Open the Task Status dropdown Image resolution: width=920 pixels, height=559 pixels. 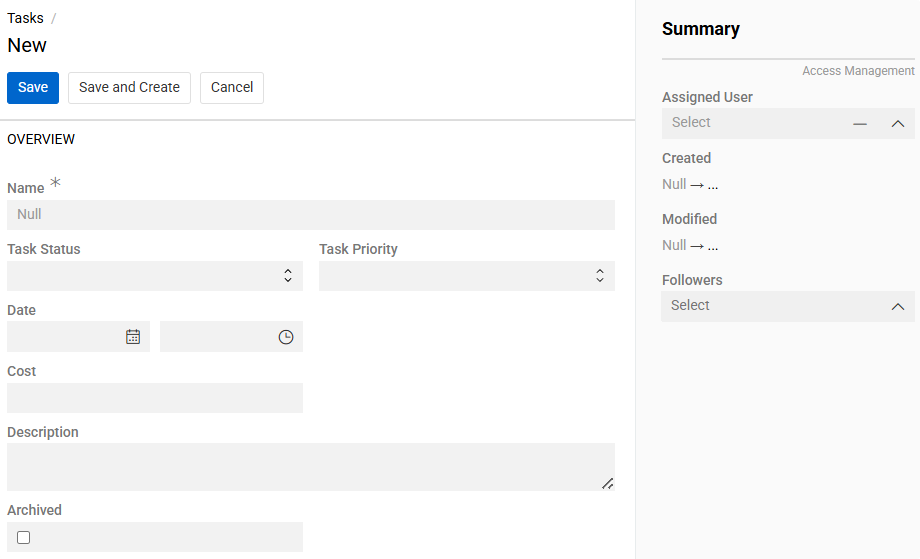[155, 276]
